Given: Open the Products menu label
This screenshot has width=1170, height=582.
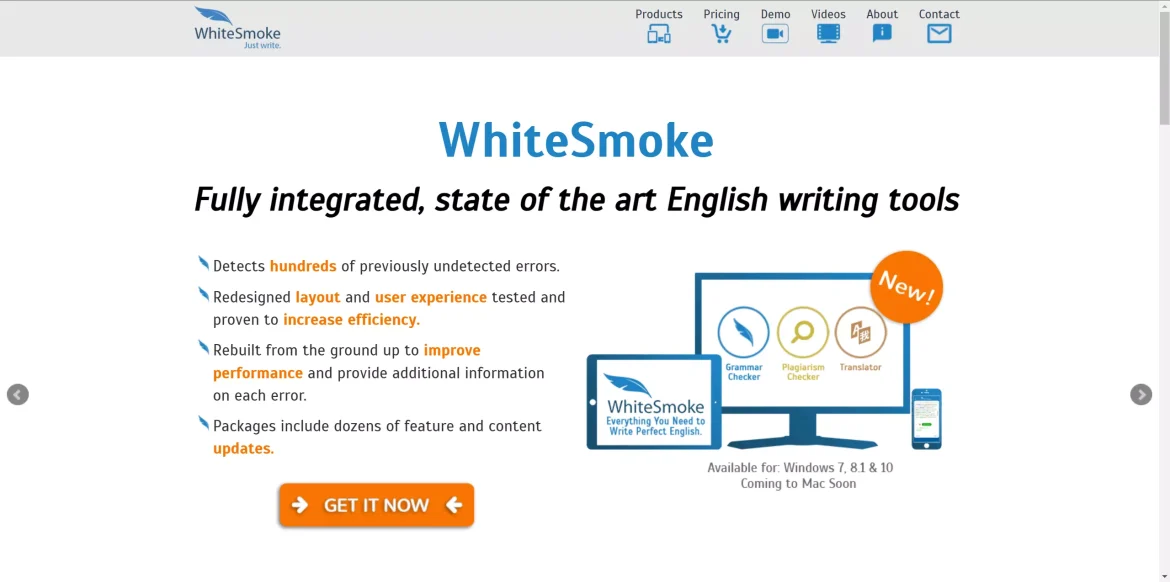Looking at the screenshot, I should tap(659, 14).
